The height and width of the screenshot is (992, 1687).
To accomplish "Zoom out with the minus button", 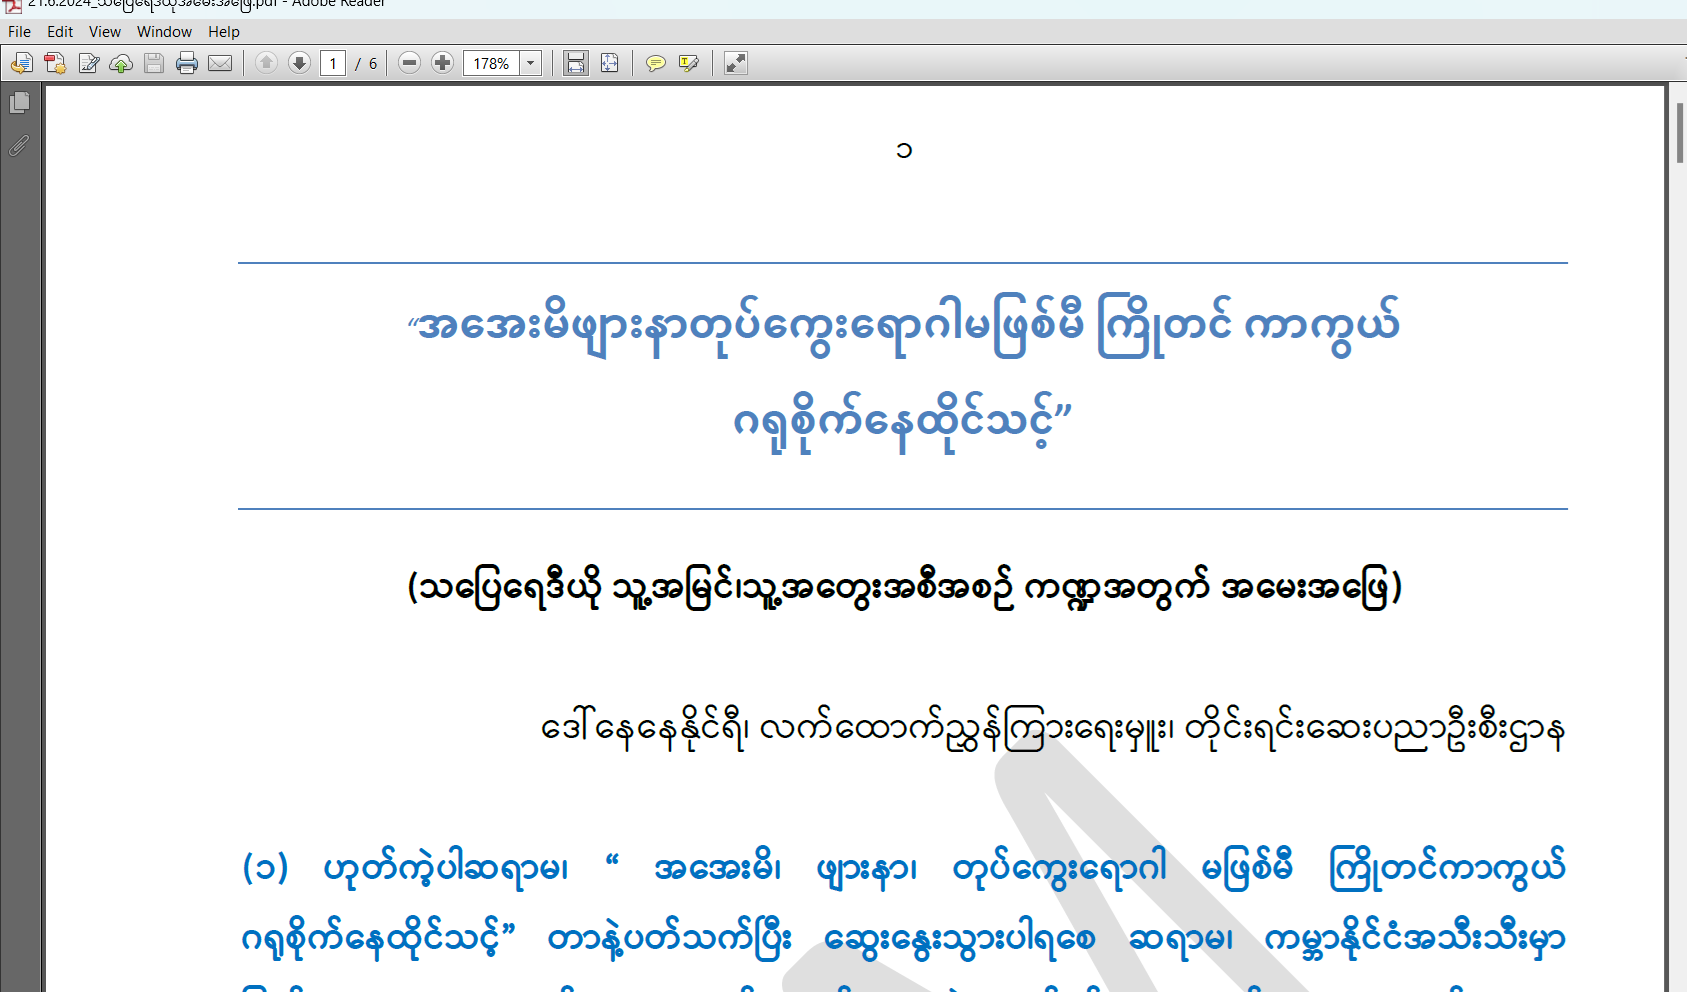I will (x=409, y=63).
